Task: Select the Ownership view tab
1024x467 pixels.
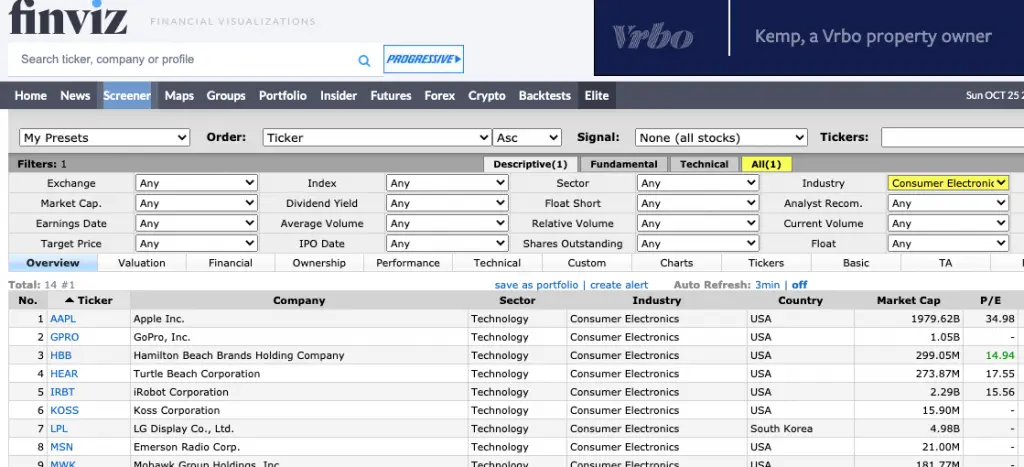Action: point(319,263)
